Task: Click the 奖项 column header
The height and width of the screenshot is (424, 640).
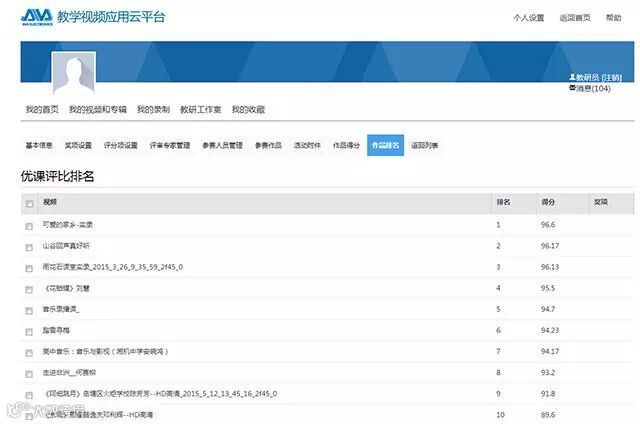Action: 601,202
